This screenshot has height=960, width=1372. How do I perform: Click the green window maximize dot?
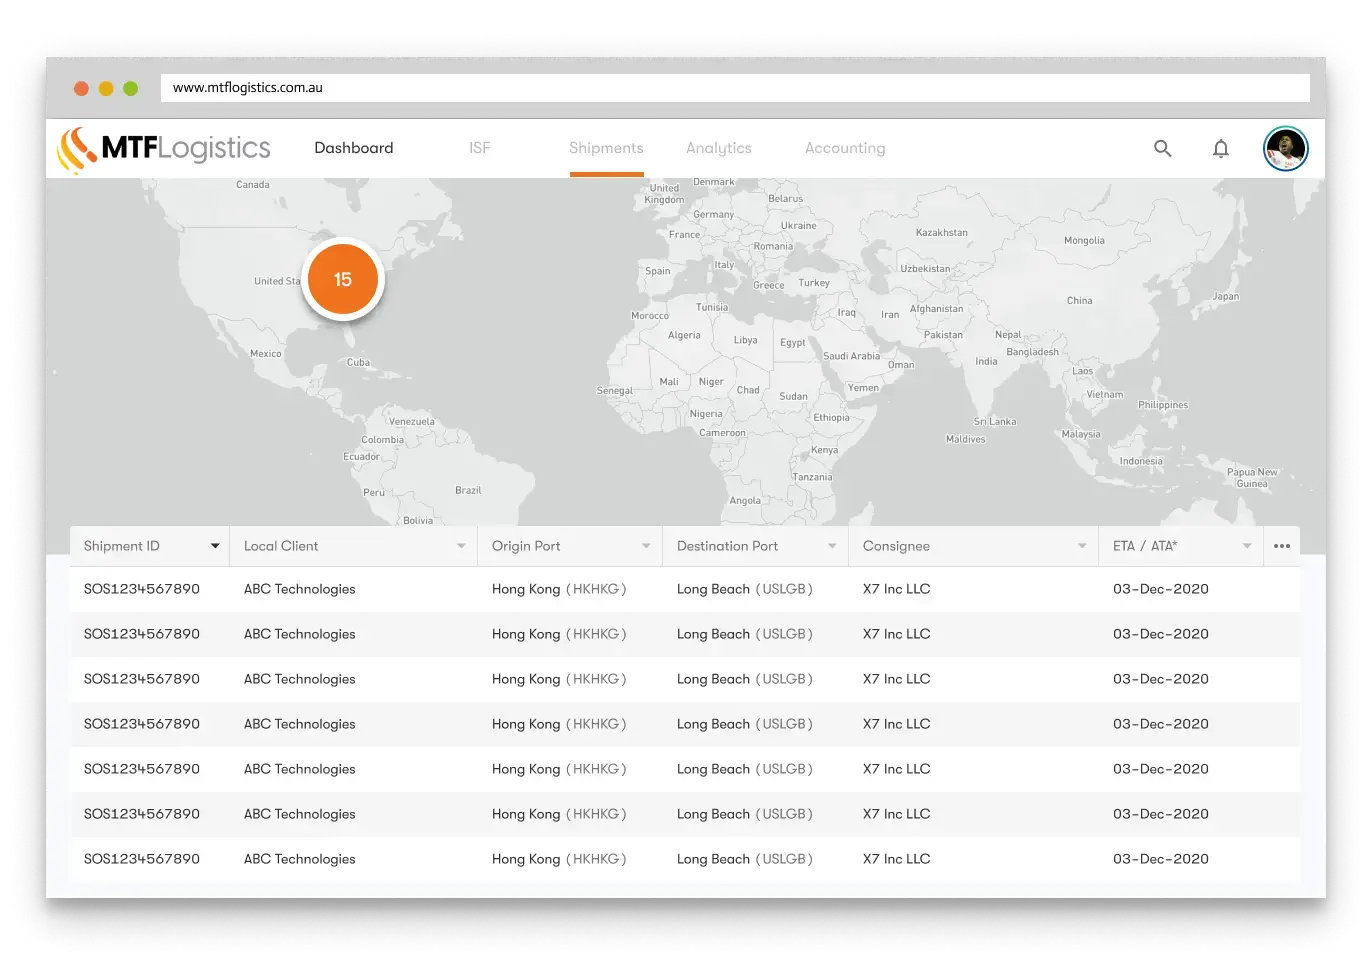(130, 88)
